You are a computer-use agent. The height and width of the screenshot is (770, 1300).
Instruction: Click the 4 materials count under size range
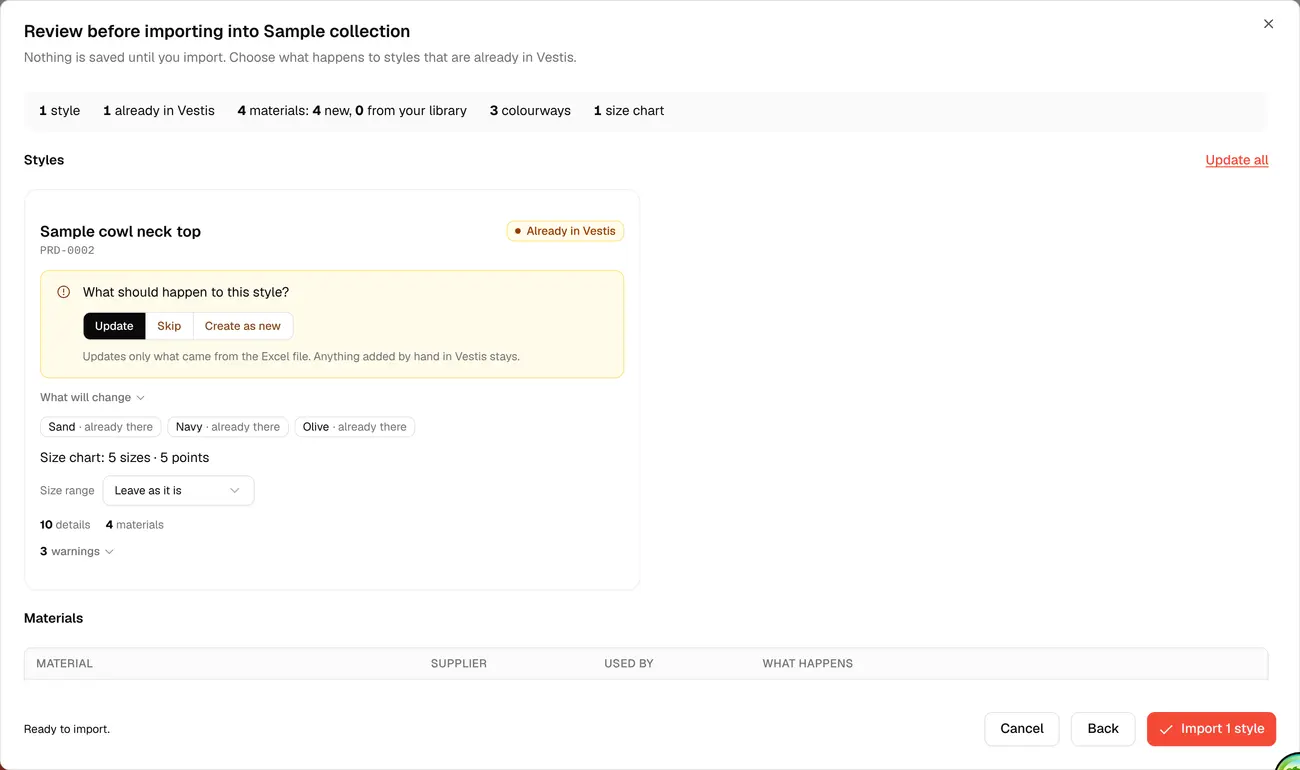(x=135, y=524)
